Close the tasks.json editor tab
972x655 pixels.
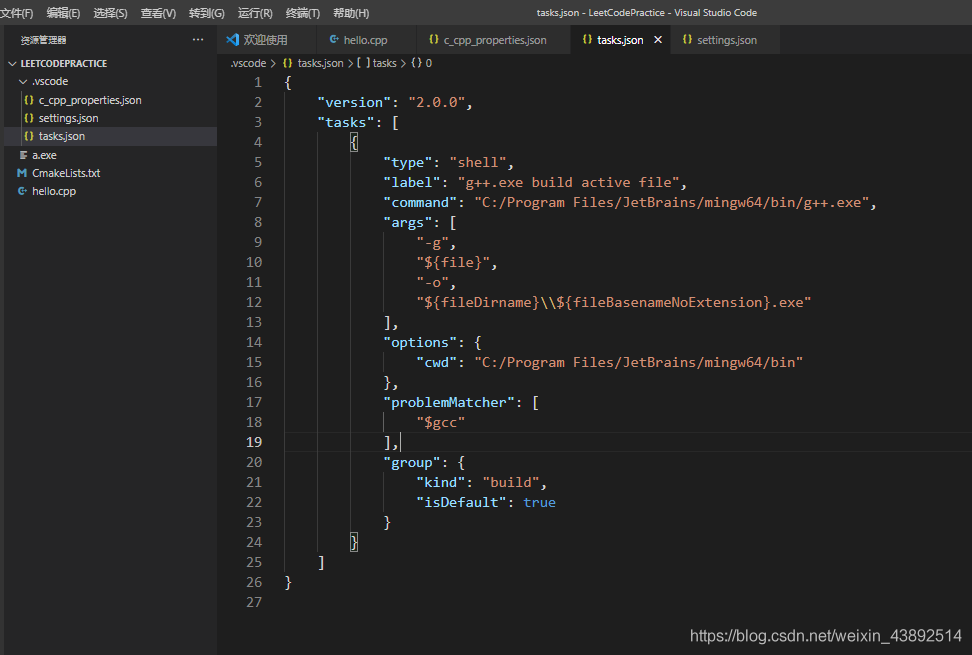point(657,40)
